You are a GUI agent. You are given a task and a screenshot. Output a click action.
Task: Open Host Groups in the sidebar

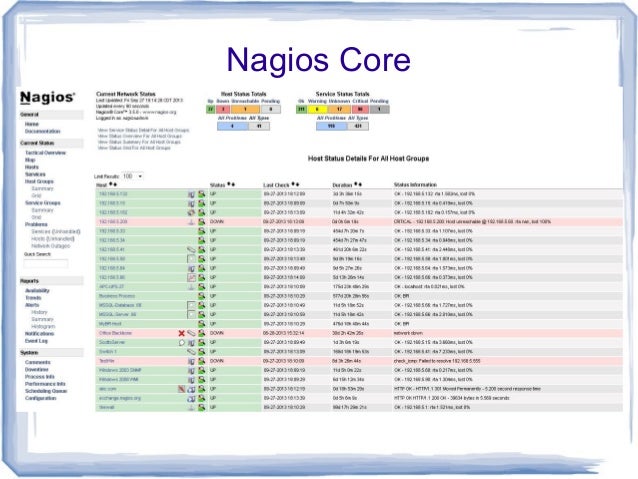tap(39, 182)
